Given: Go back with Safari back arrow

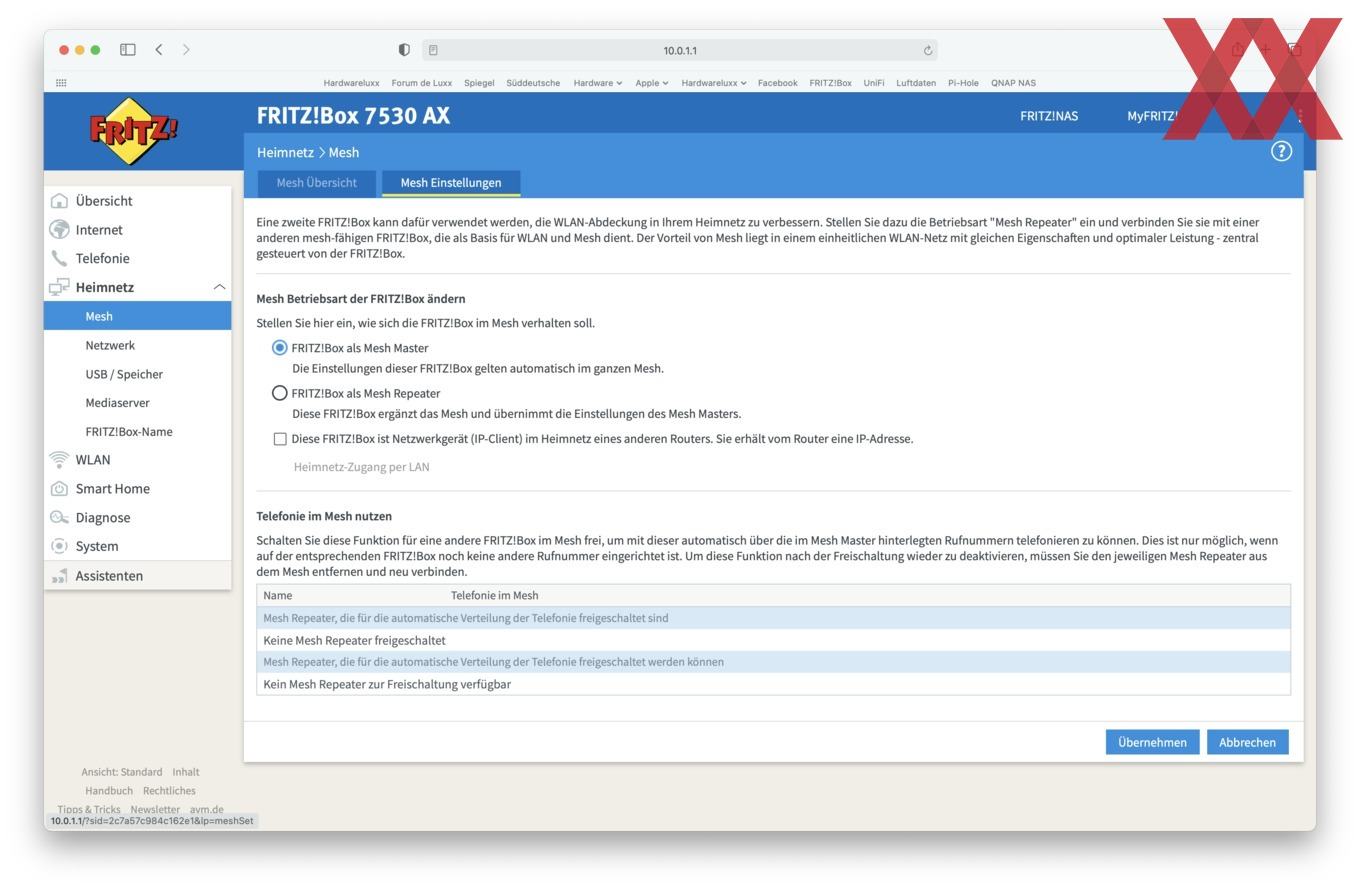Looking at the screenshot, I should (158, 50).
